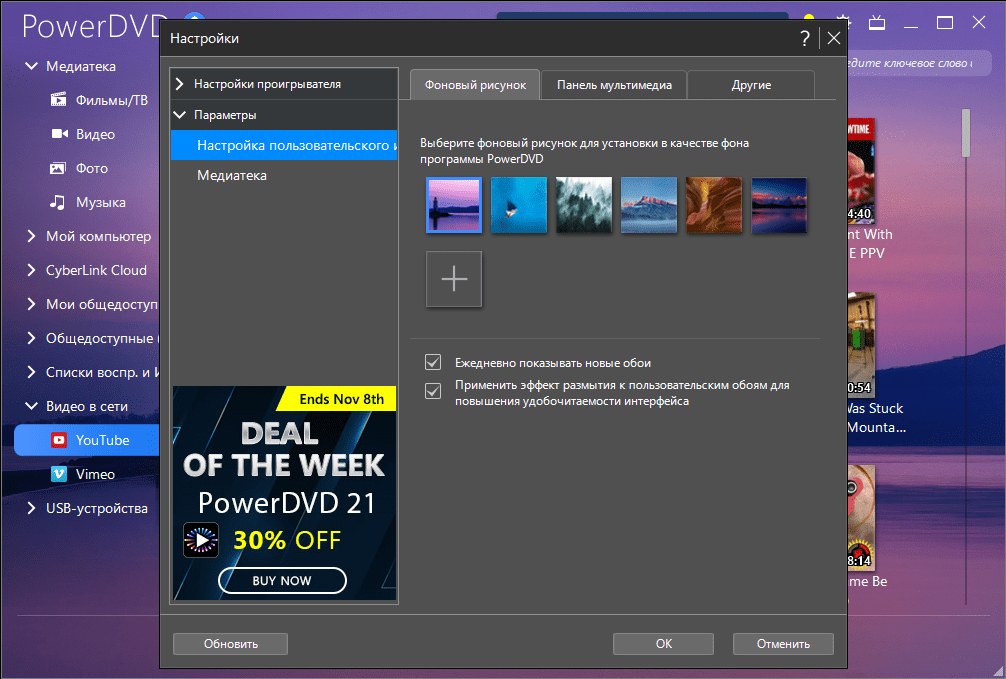Add a custom wallpaper with plus button
Viewport: 1006px width, 679px height.
[x=454, y=279]
